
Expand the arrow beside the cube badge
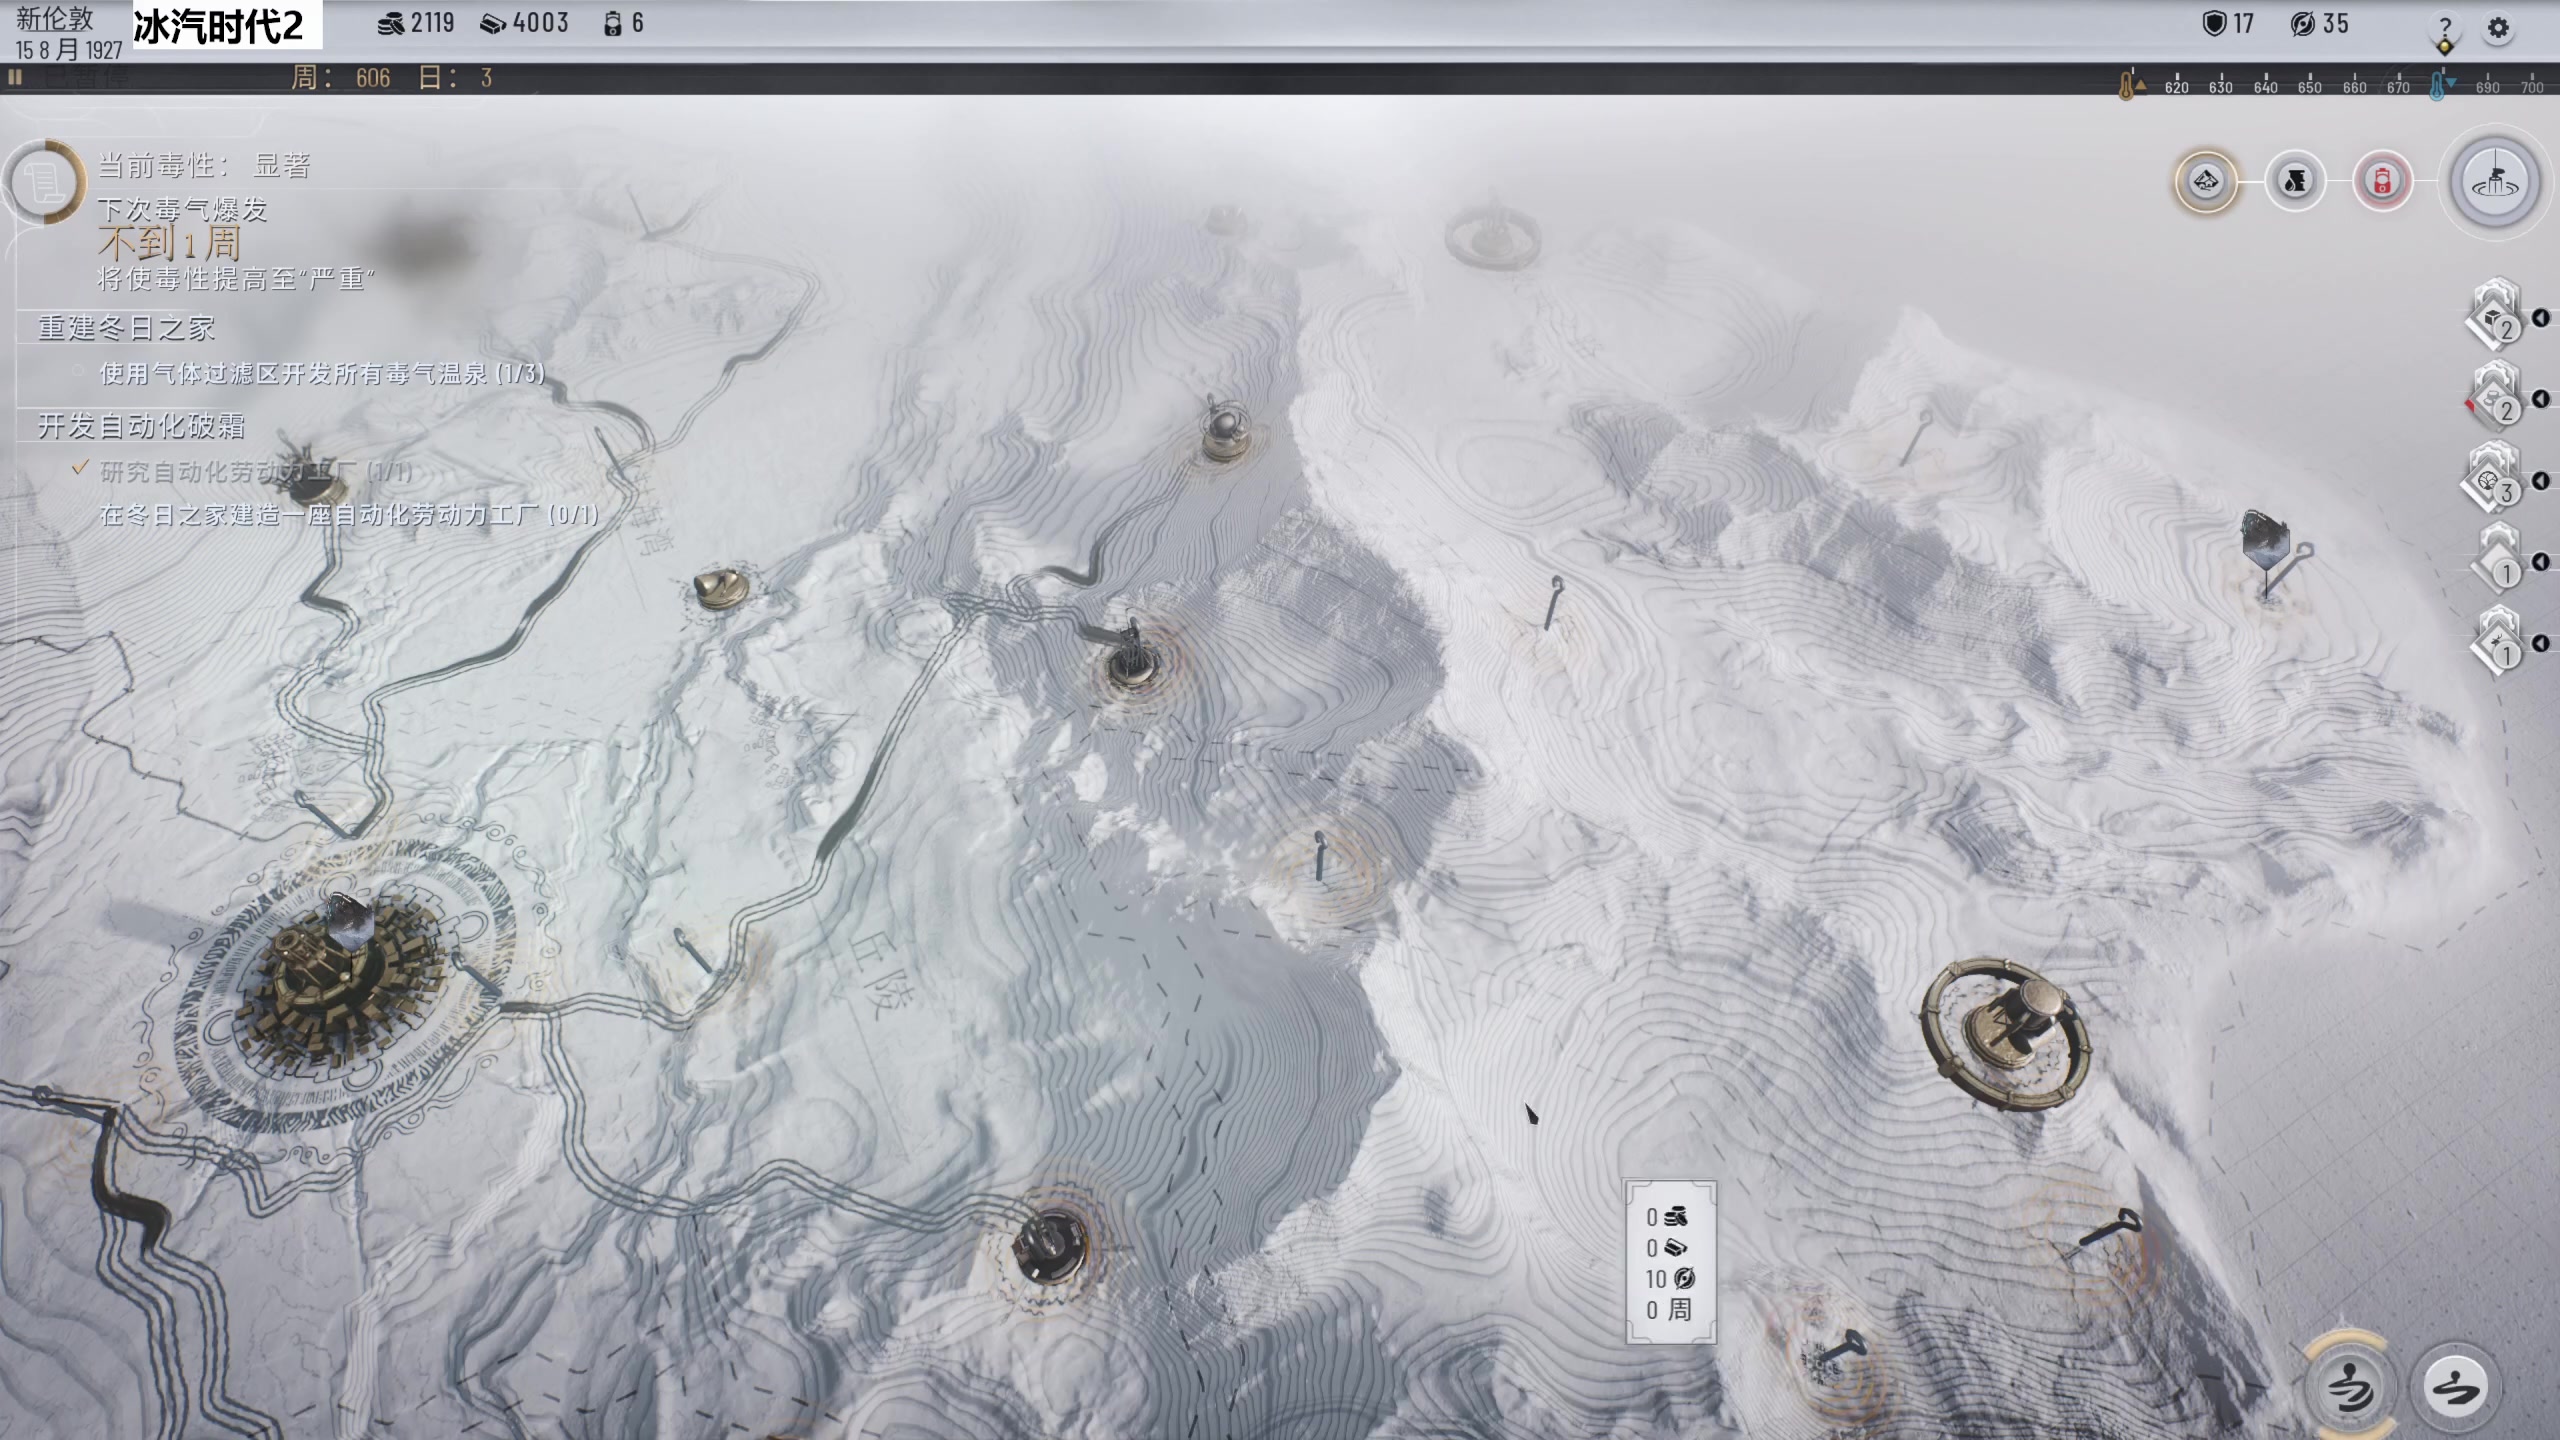[2541, 318]
